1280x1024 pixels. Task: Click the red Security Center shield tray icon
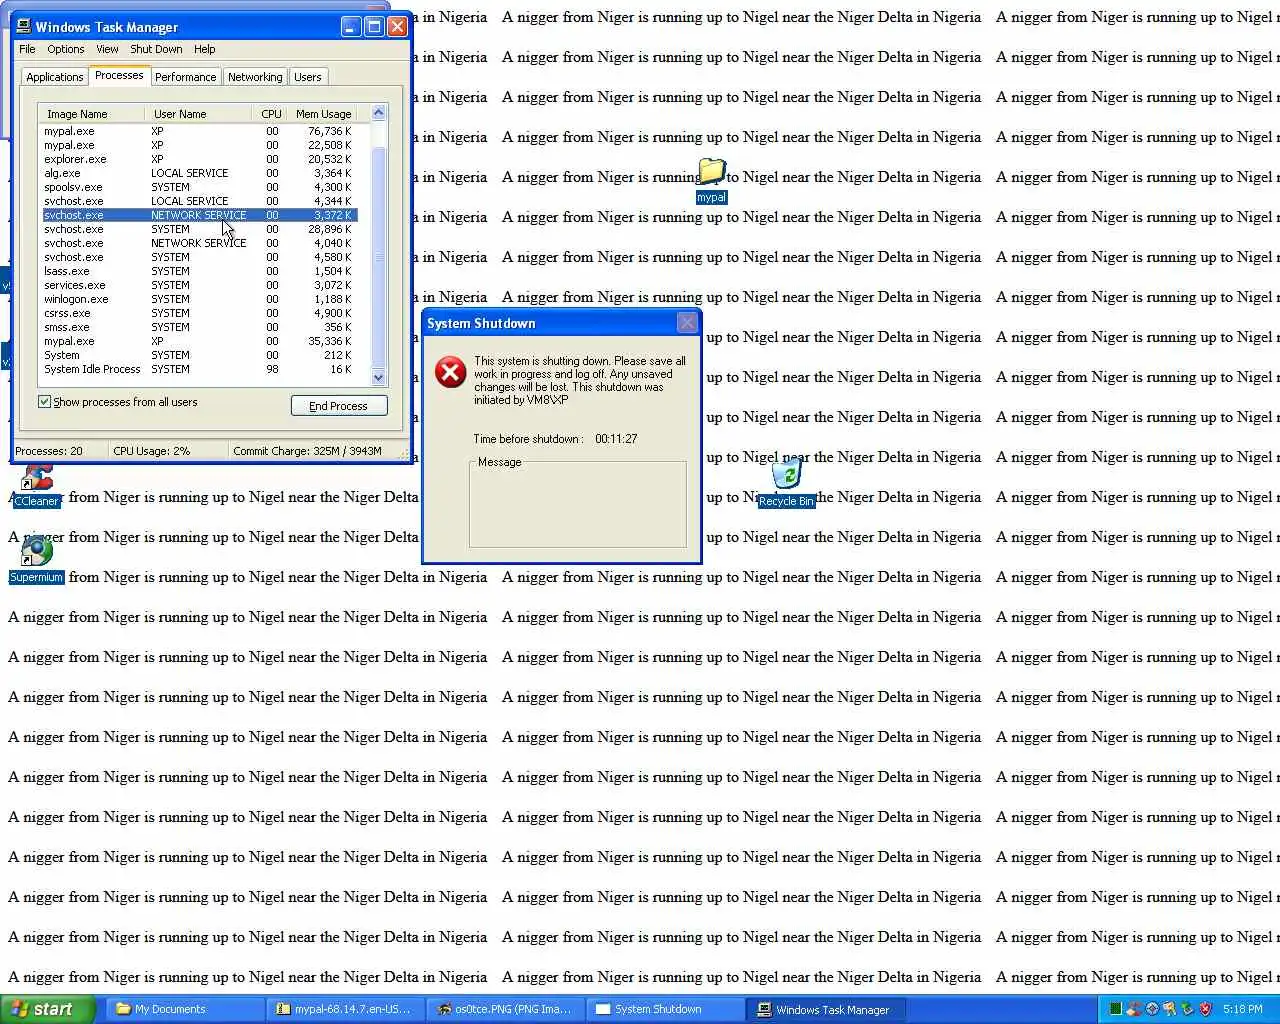pos(1205,1009)
